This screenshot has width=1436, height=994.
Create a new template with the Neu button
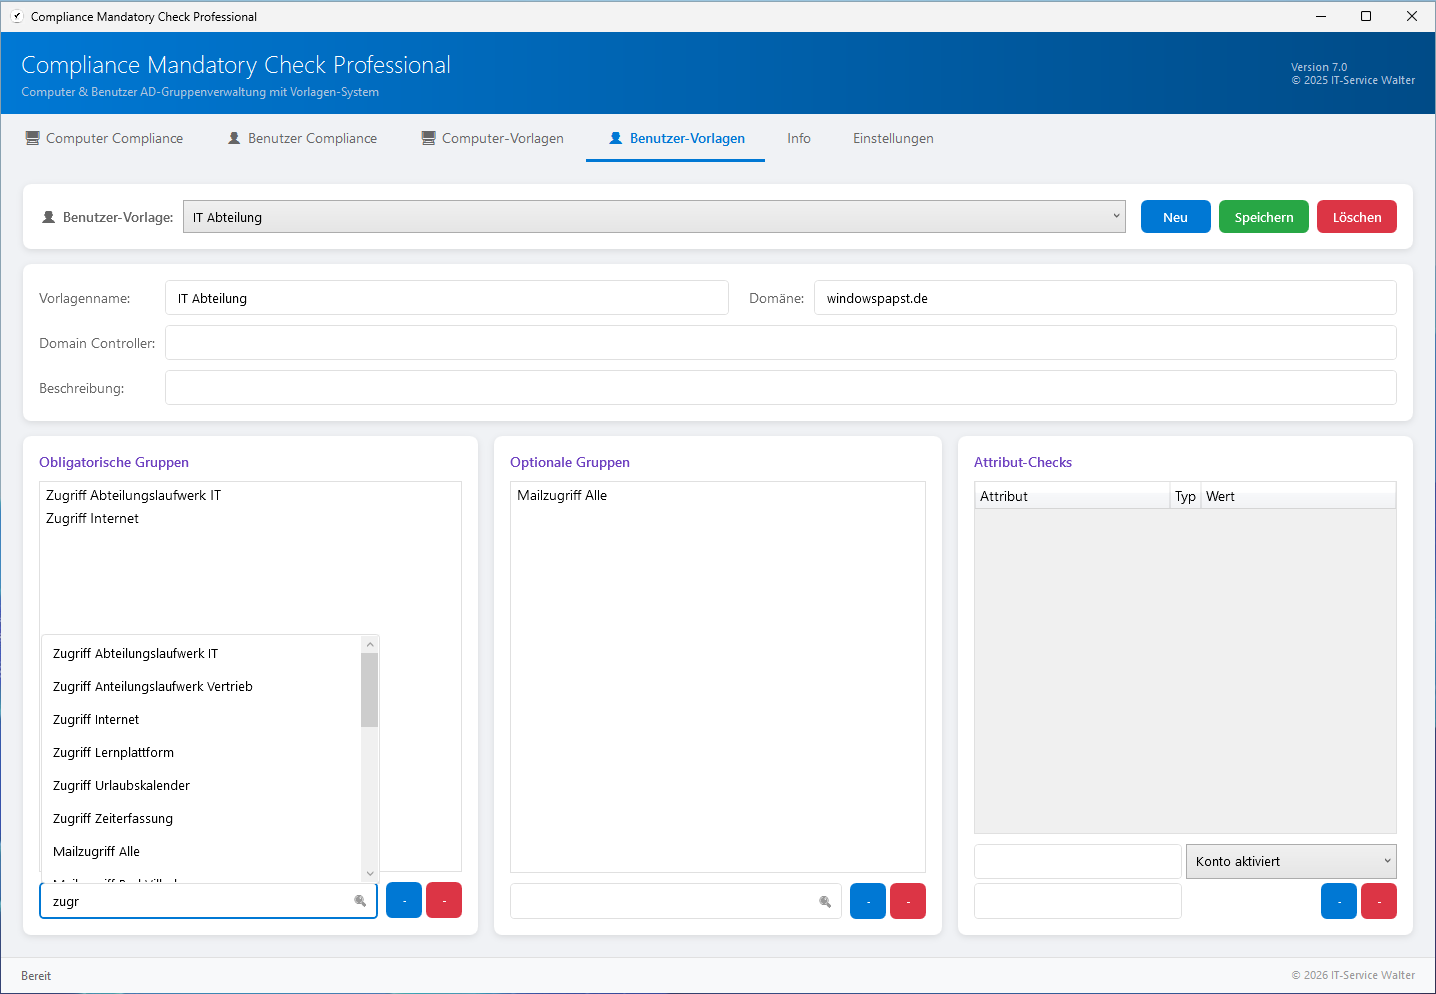(x=1175, y=217)
